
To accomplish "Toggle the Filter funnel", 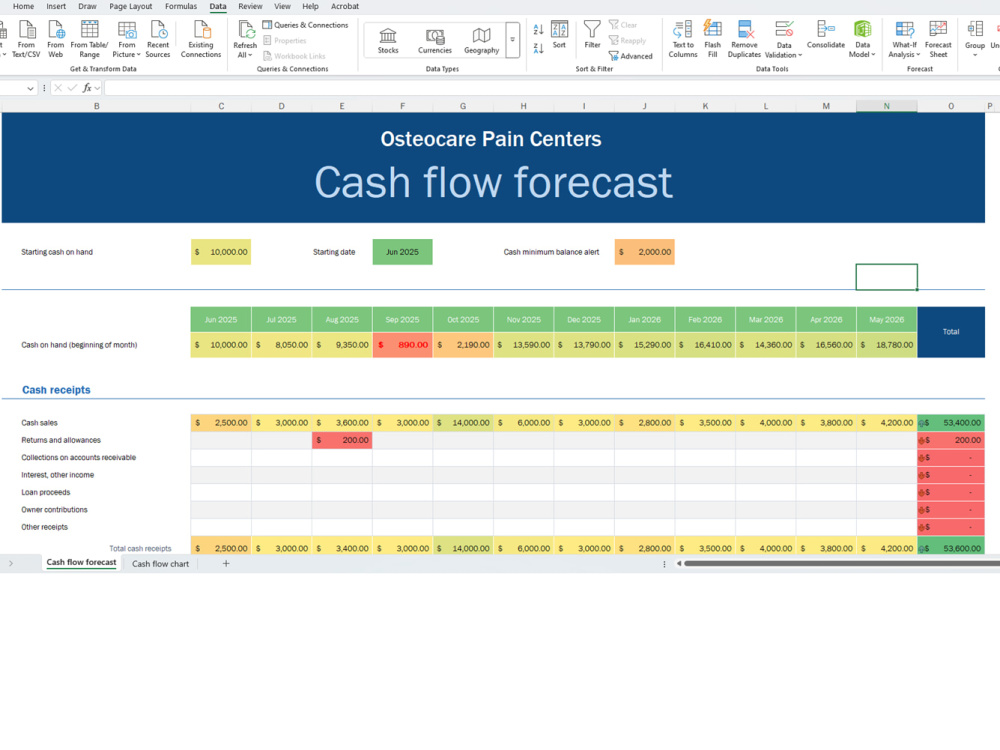I will point(592,34).
